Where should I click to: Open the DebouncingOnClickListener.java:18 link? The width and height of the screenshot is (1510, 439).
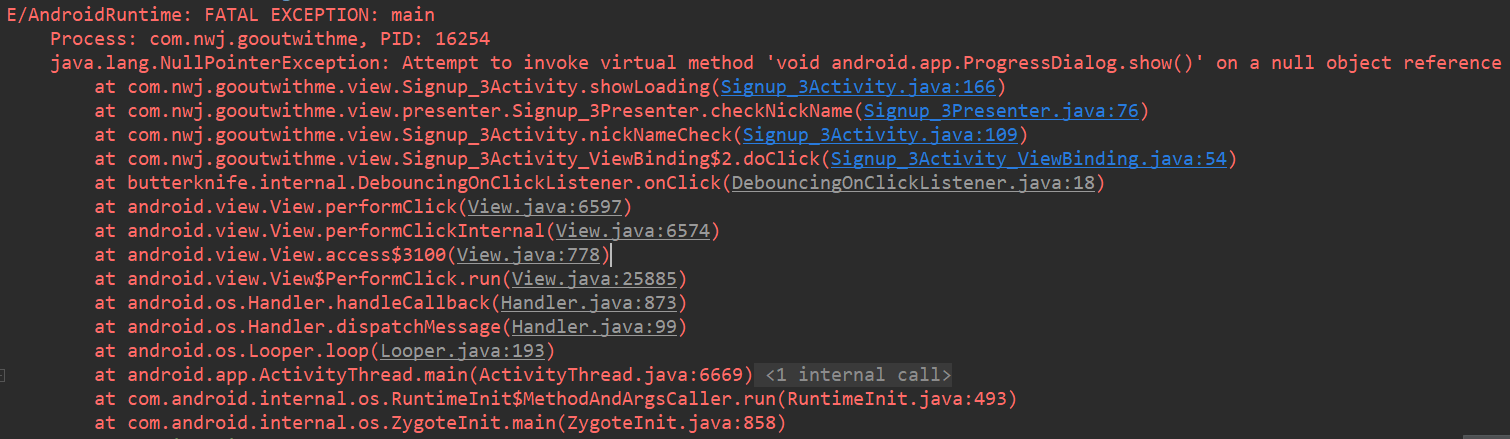pos(913,183)
